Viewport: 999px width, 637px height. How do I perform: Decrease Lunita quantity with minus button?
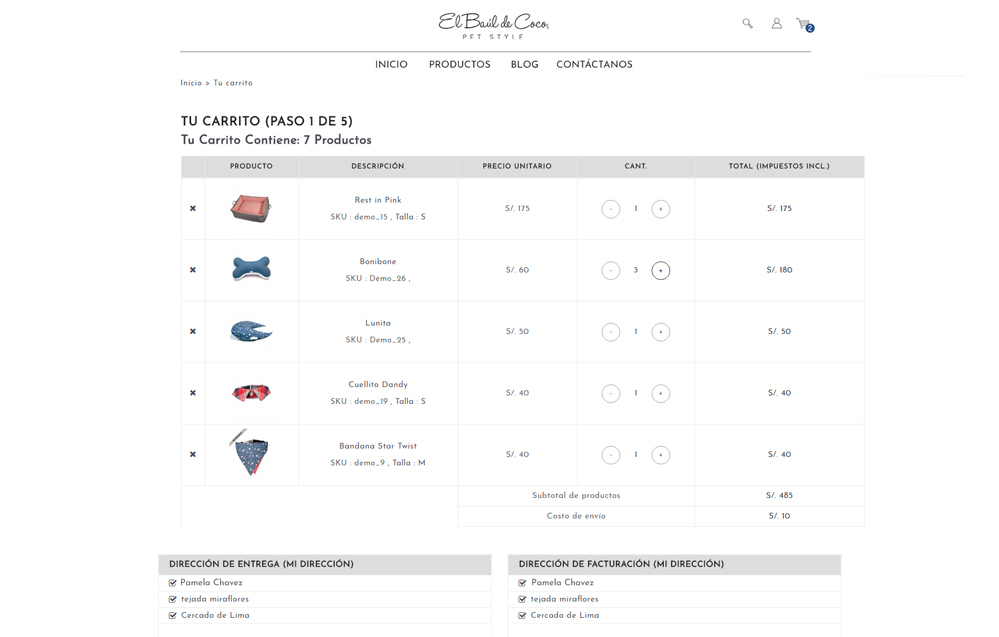point(611,332)
